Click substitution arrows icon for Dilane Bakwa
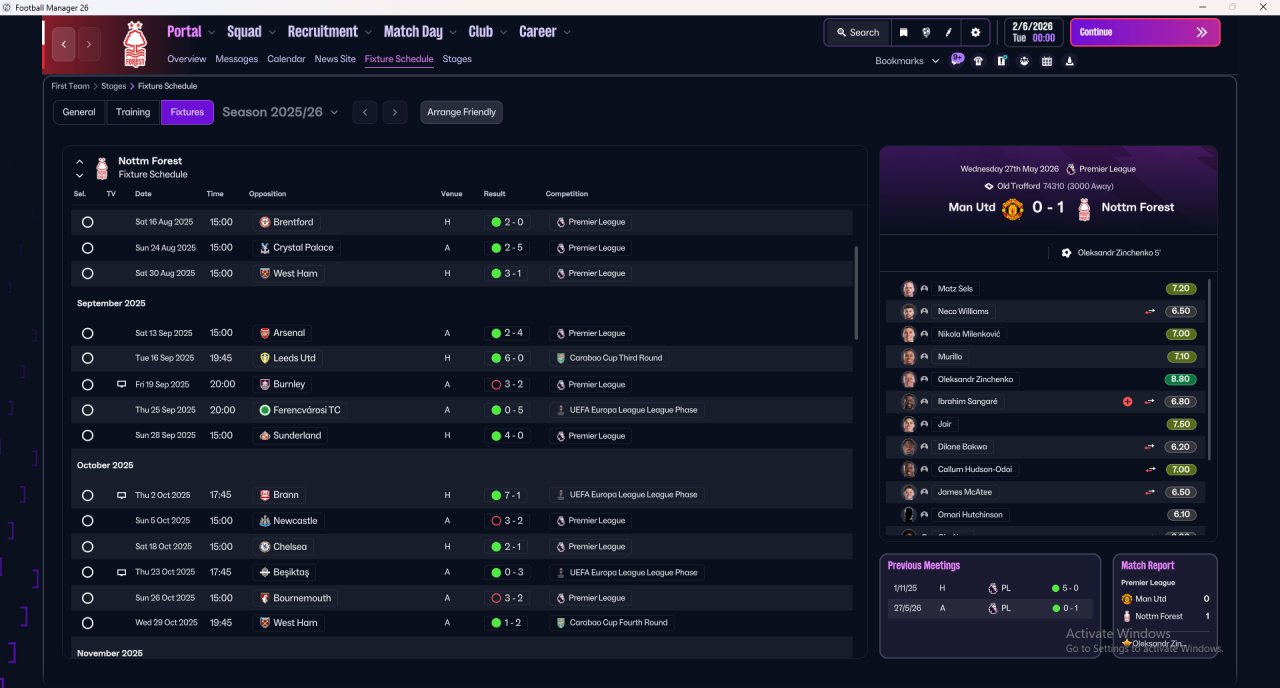The image size is (1280, 688). (x=1150, y=447)
